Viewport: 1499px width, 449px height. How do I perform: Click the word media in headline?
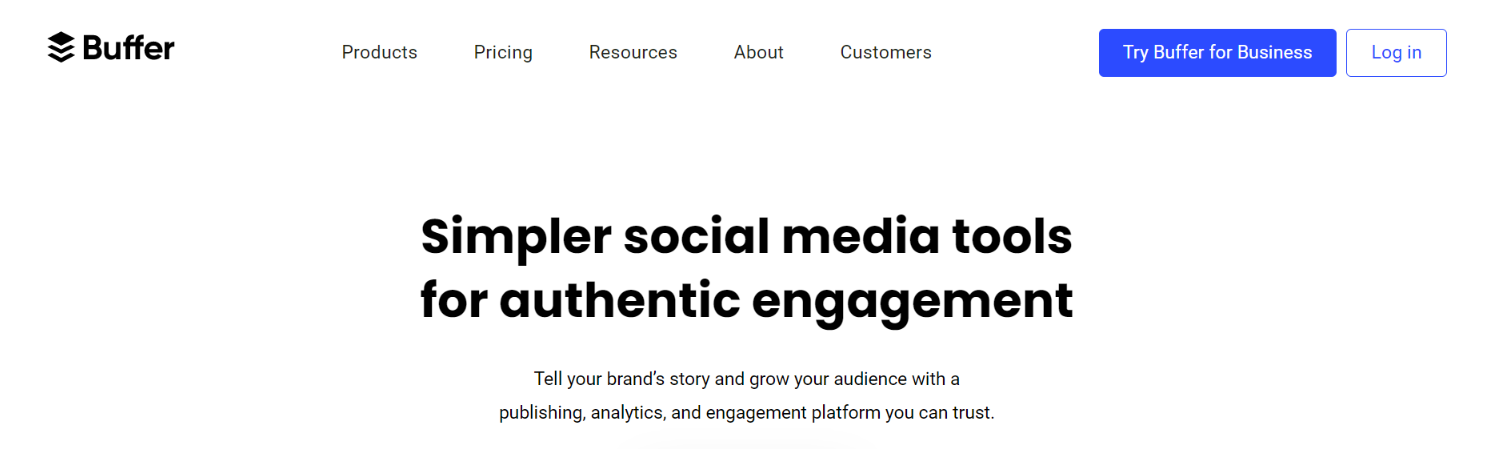[x=859, y=236]
